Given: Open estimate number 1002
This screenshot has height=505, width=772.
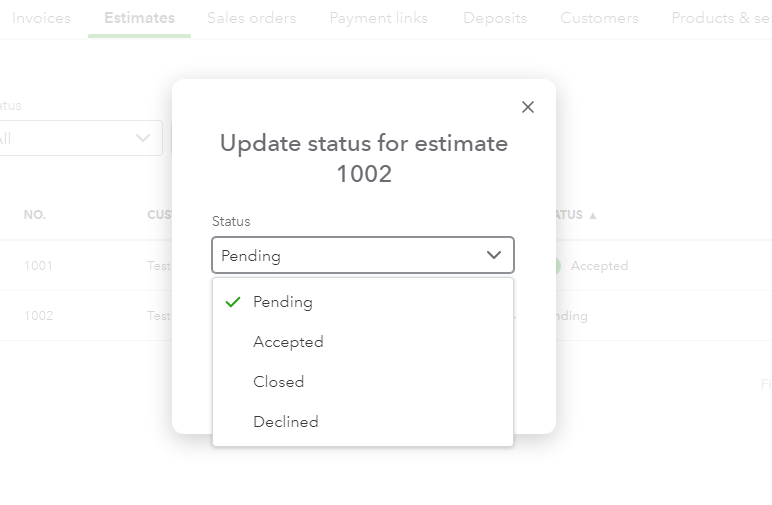Looking at the screenshot, I should coord(39,316).
